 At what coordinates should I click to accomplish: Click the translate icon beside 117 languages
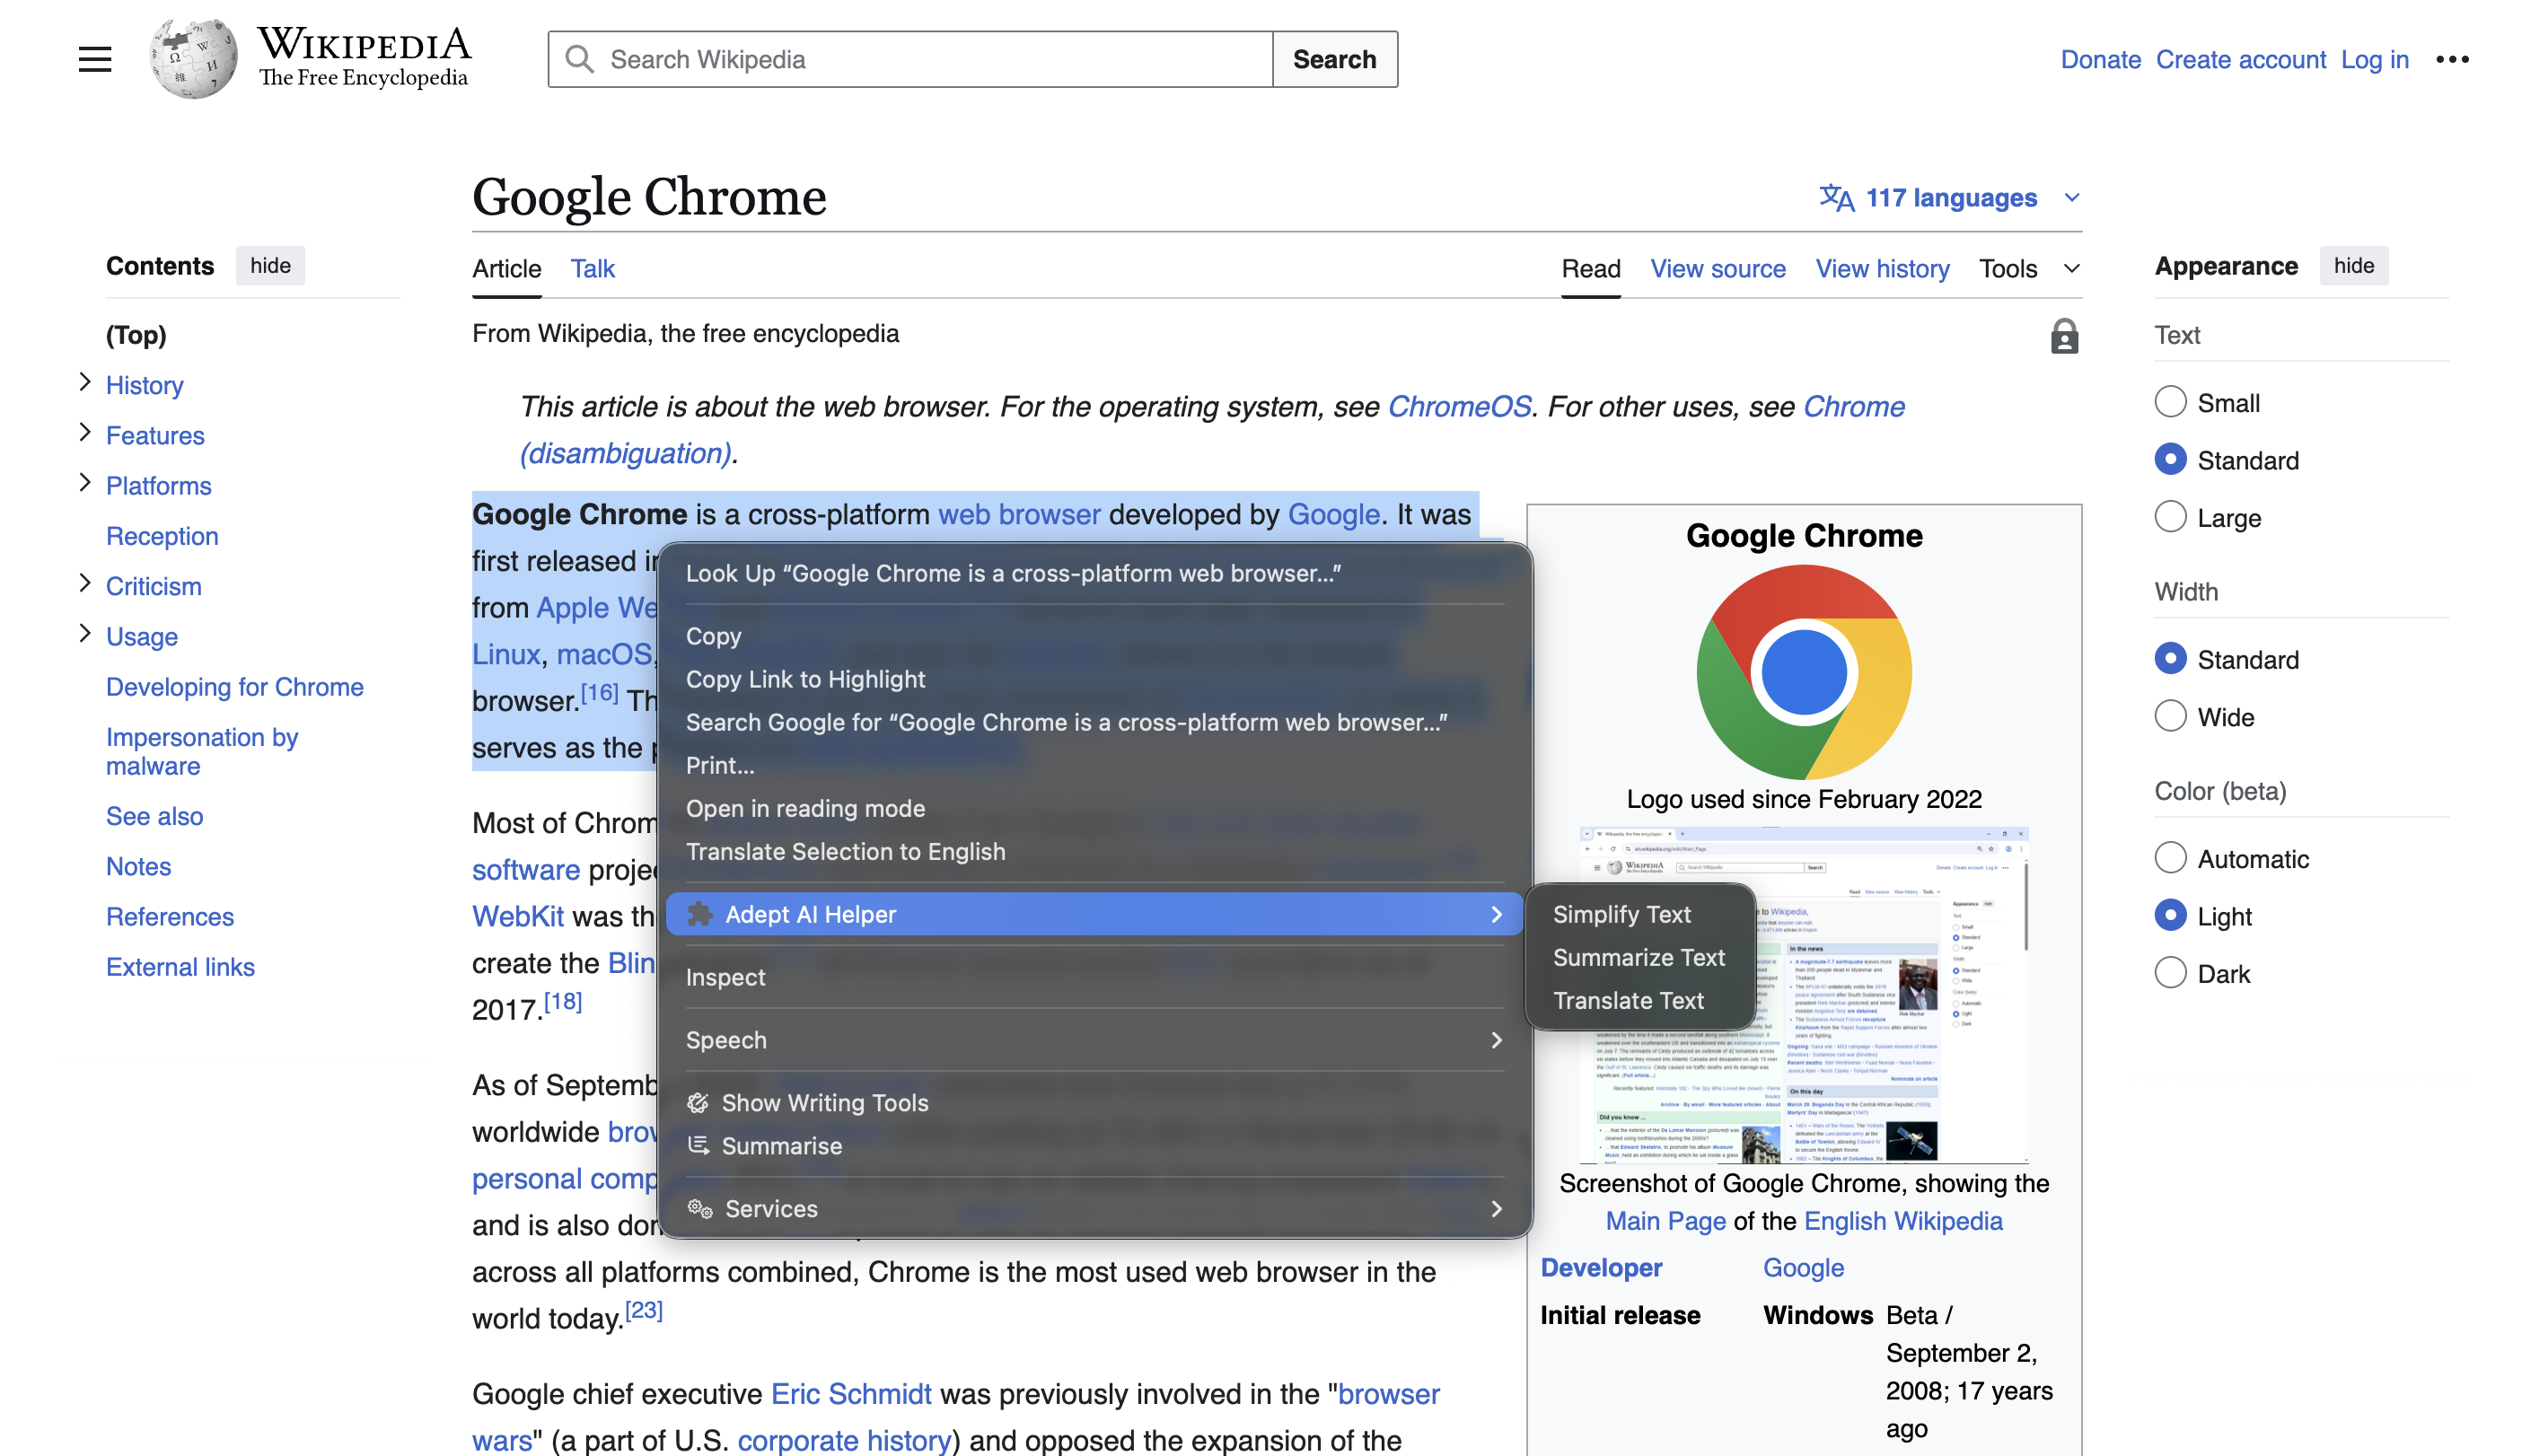click(x=1836, y=197)
